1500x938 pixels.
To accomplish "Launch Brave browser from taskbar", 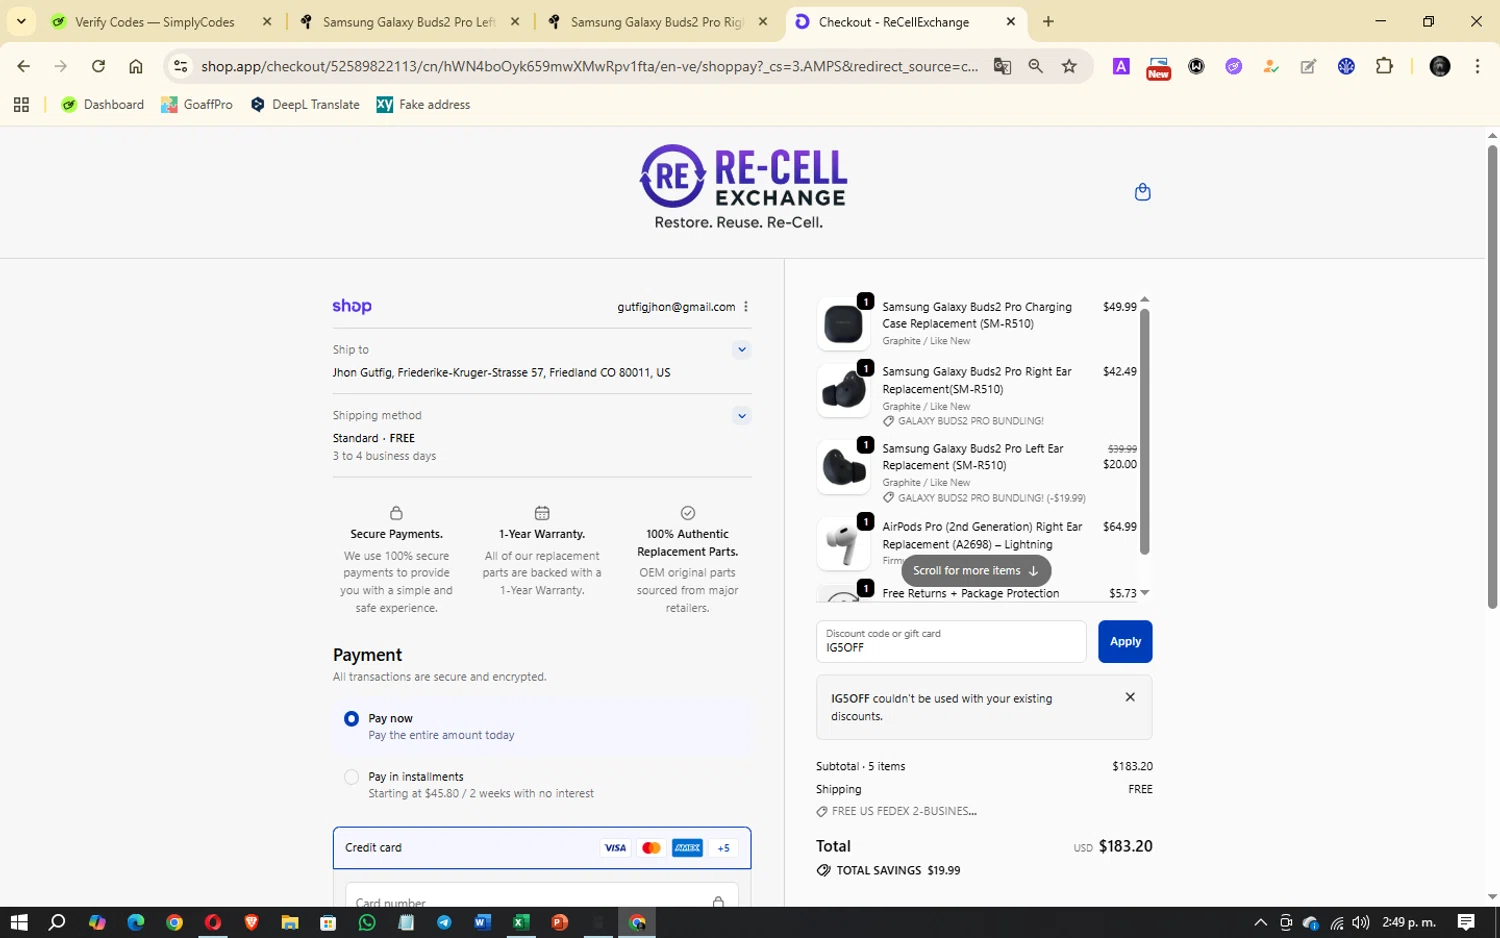I will point(251,922).
